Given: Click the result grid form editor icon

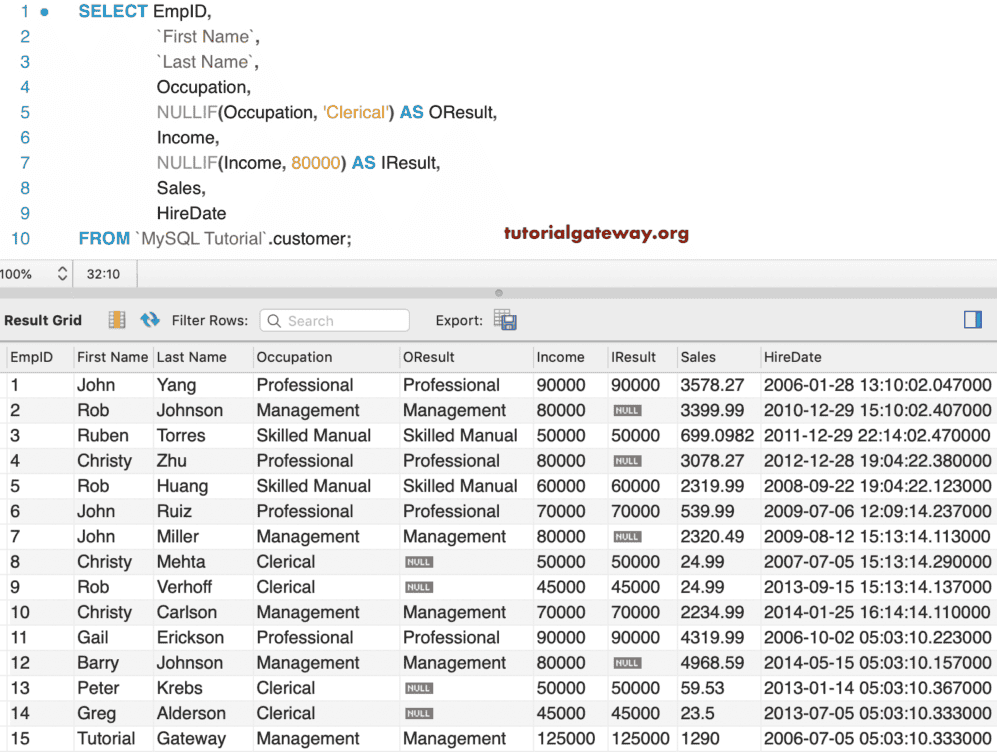Looking at the screenshot, I should (117, 320).
